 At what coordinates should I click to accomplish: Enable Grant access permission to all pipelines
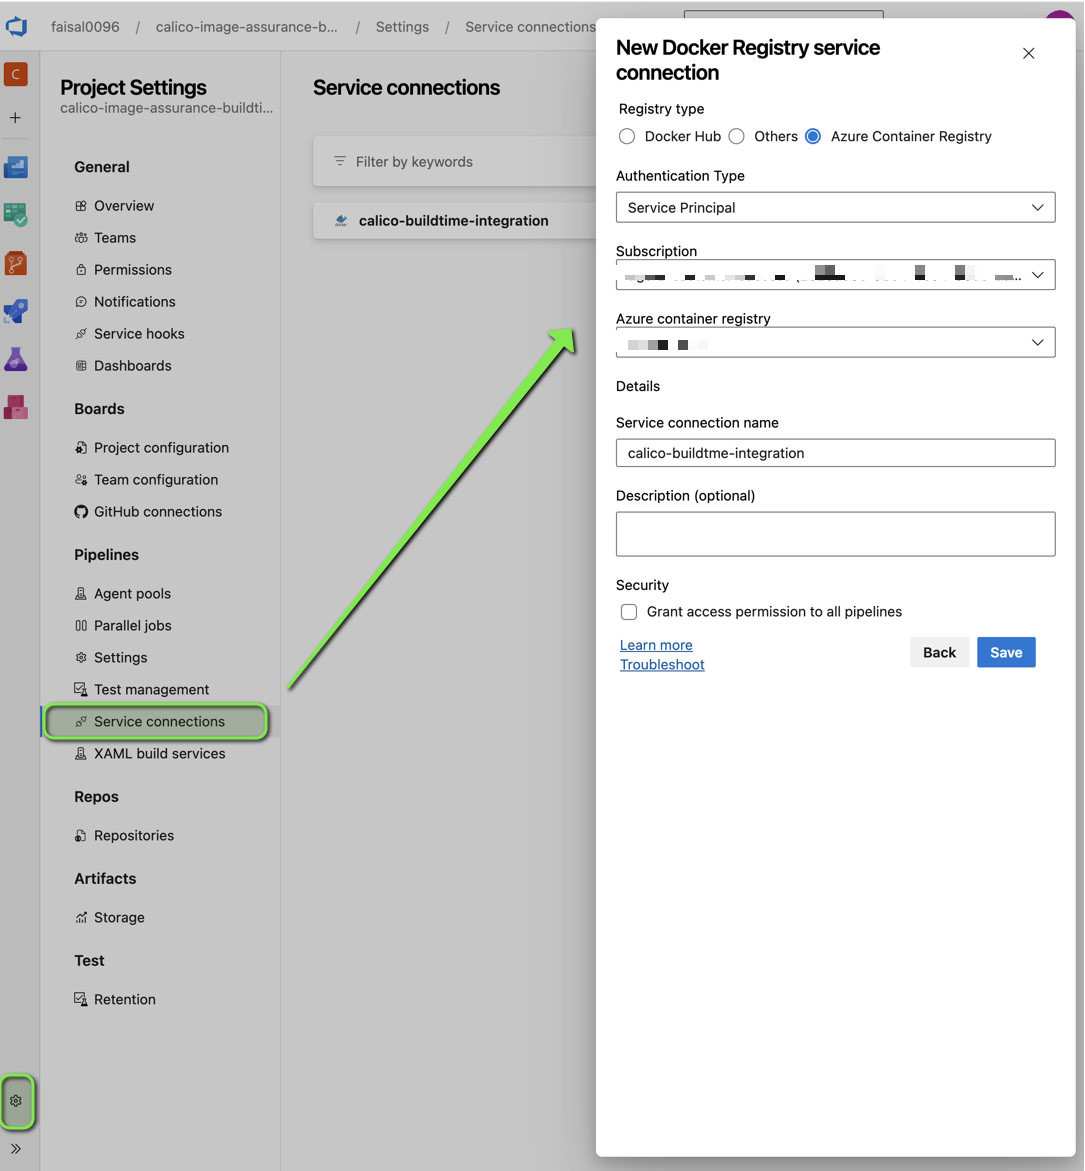click(629, 612)
